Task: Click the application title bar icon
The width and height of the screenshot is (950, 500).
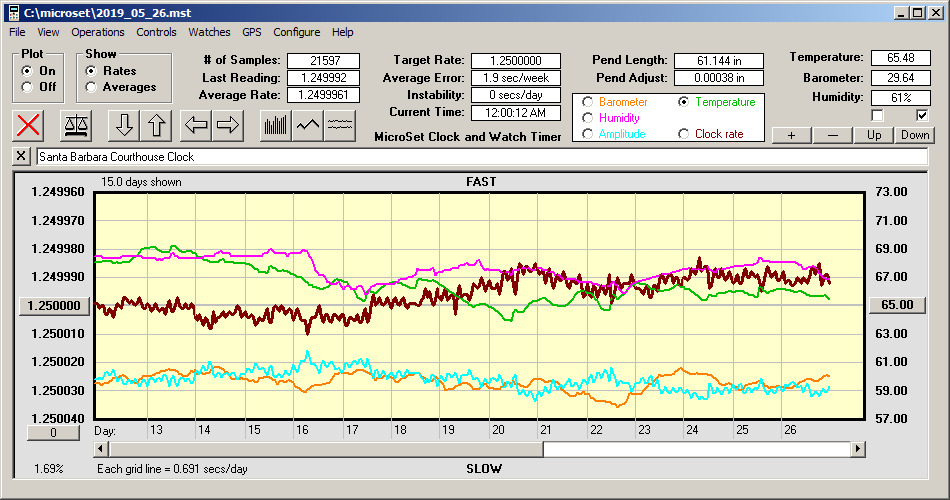Action: [14, 13]
